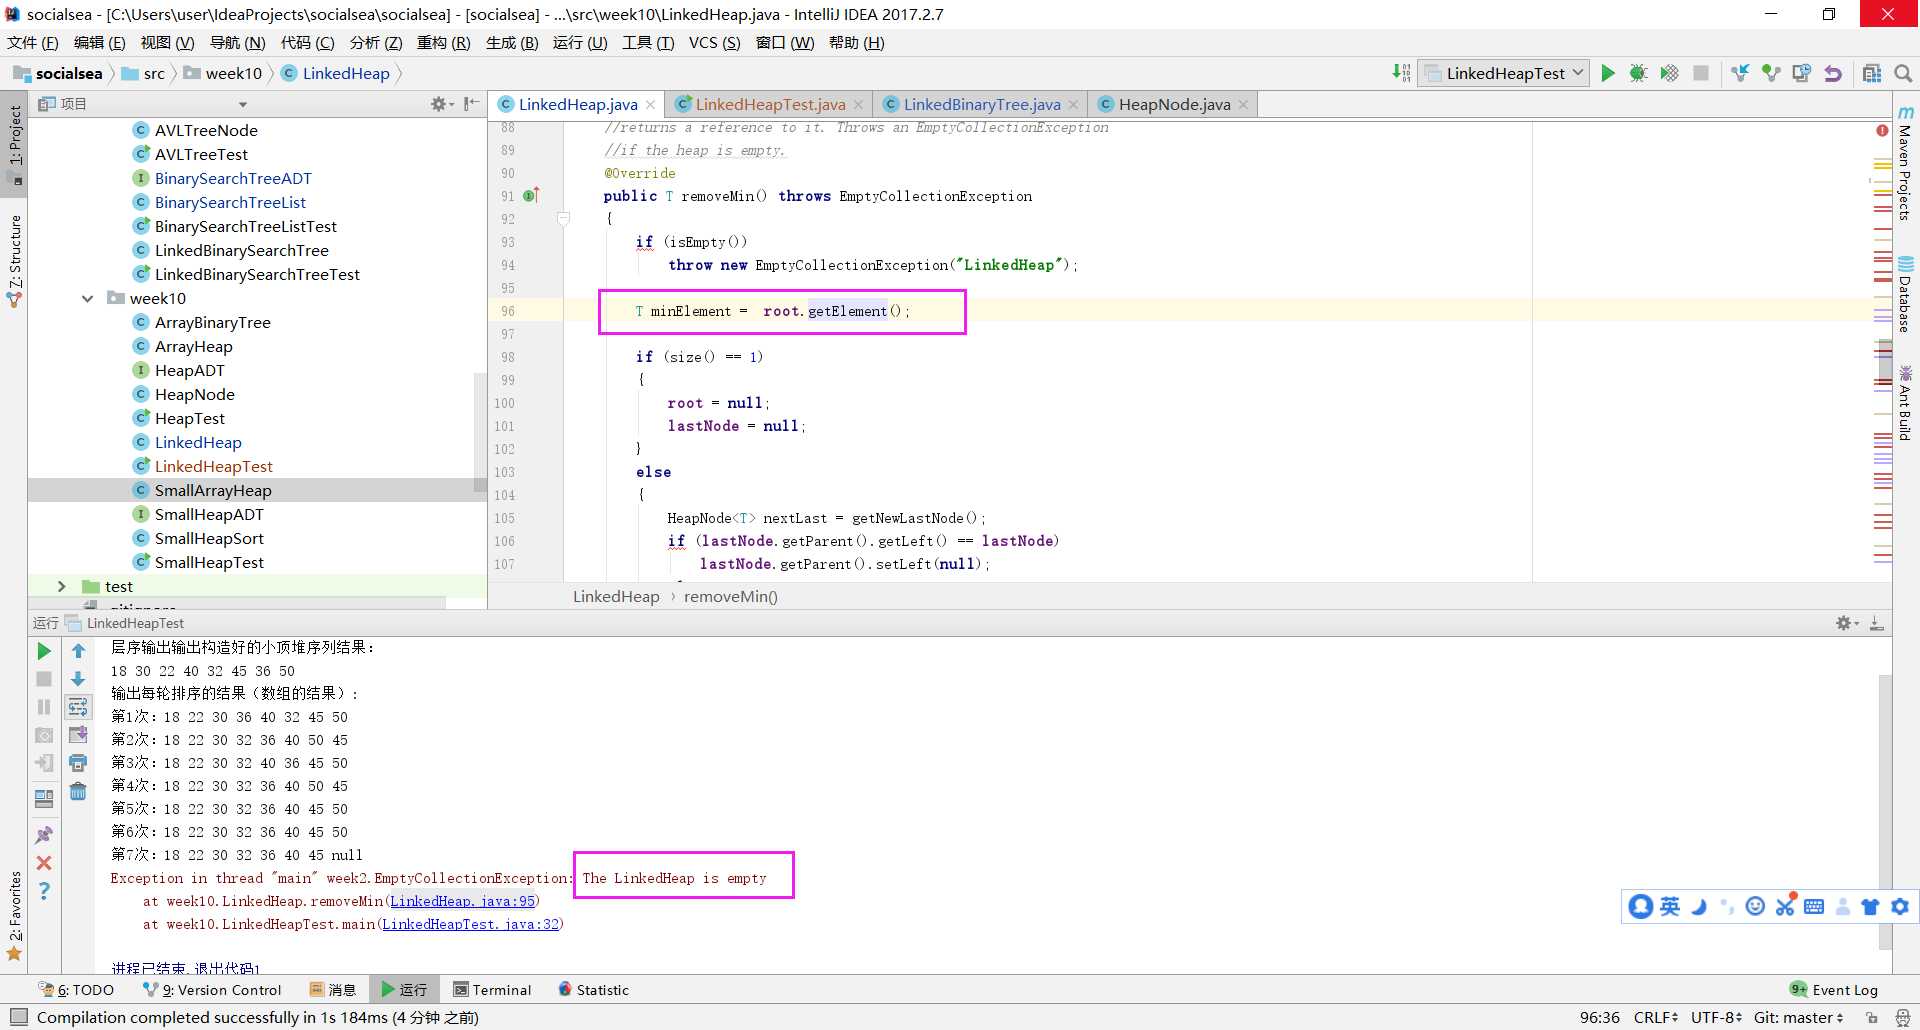Screen dimensions: 1920x1030
Task: Click the gray stop button in toolbar
Action: point(1700,73)
